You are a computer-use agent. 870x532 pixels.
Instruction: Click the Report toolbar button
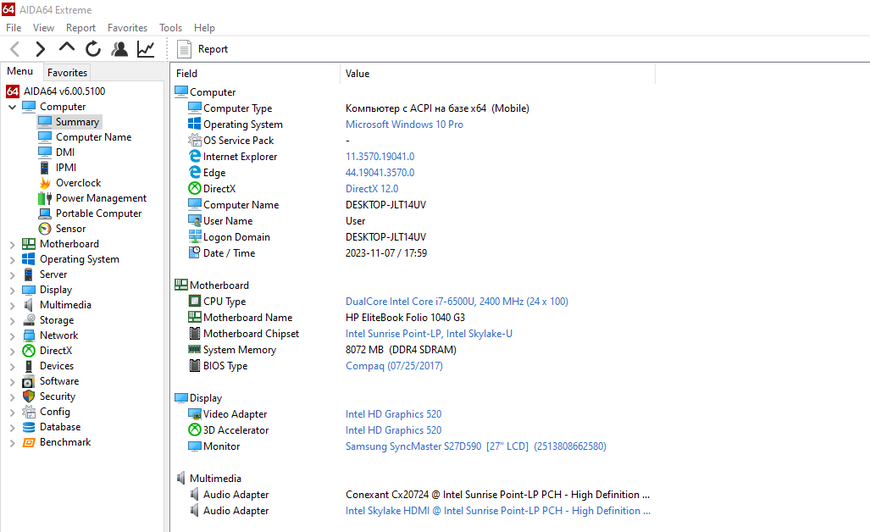[x=203, y=49]
